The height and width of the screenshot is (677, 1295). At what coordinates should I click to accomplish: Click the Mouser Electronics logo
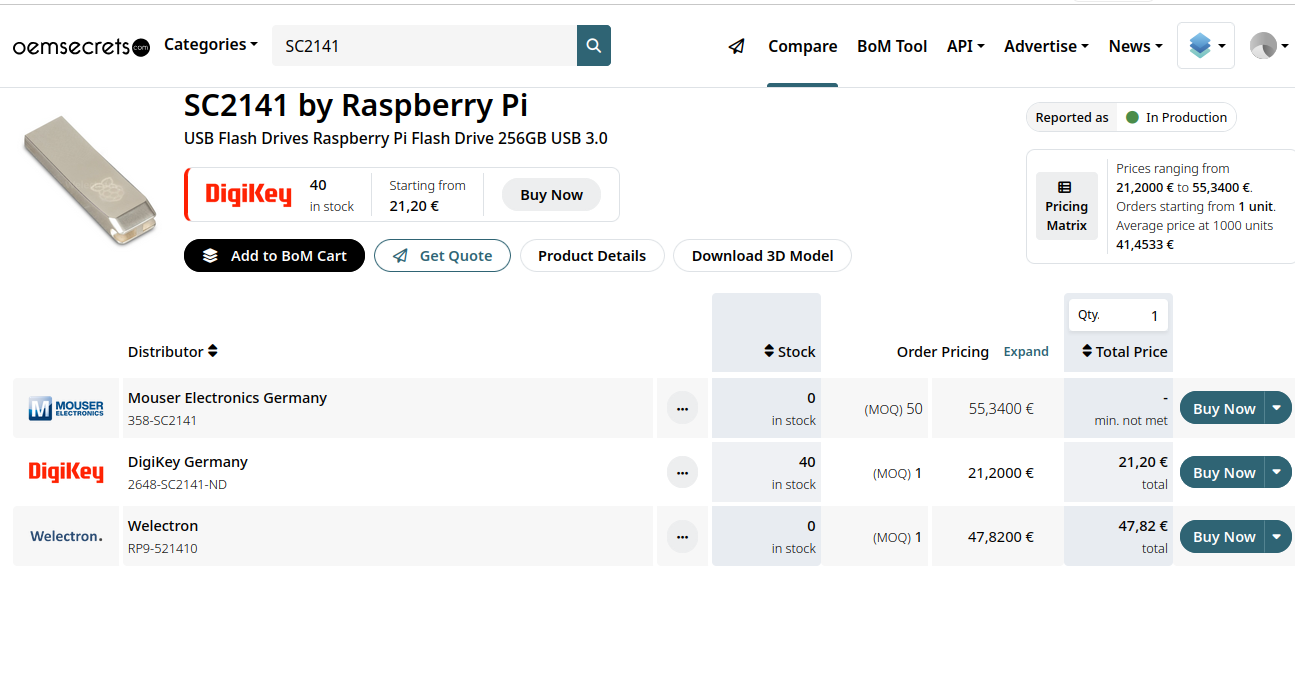(x=66, y=408)
